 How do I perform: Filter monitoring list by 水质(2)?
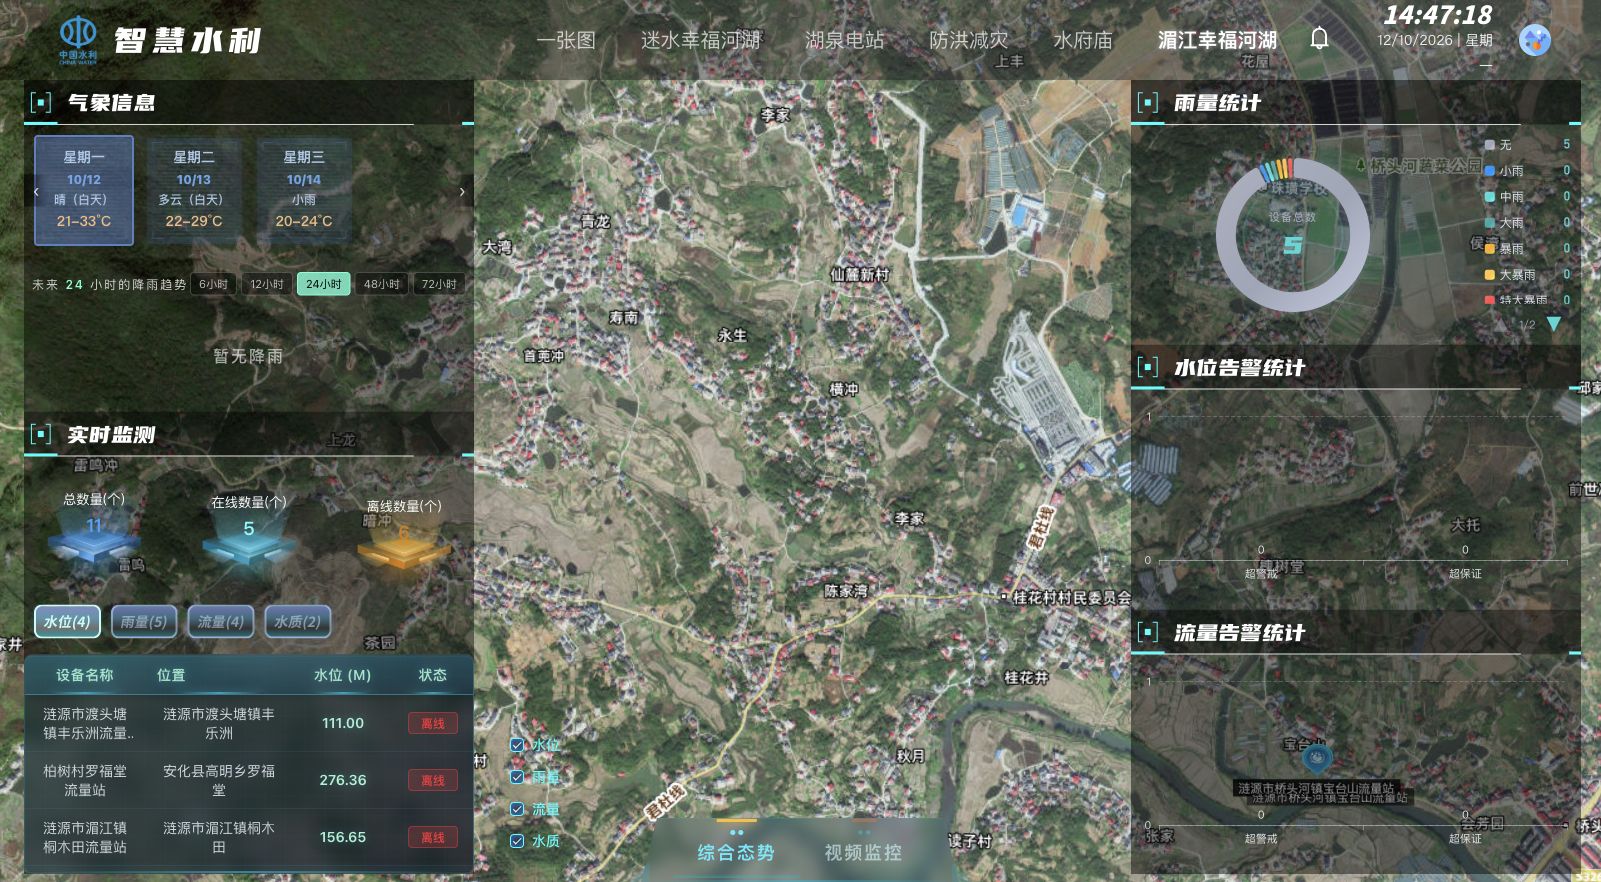[298, 621]
